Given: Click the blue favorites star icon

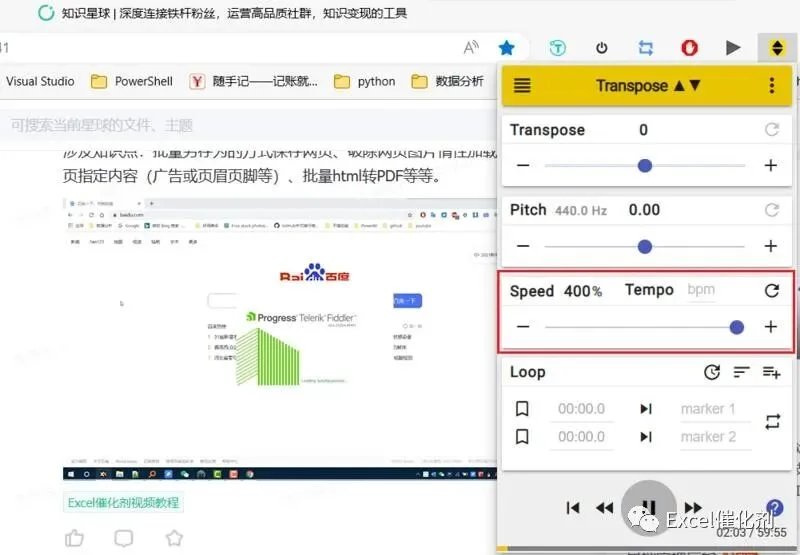Looking at the screenshot, I should pos(507,48).
